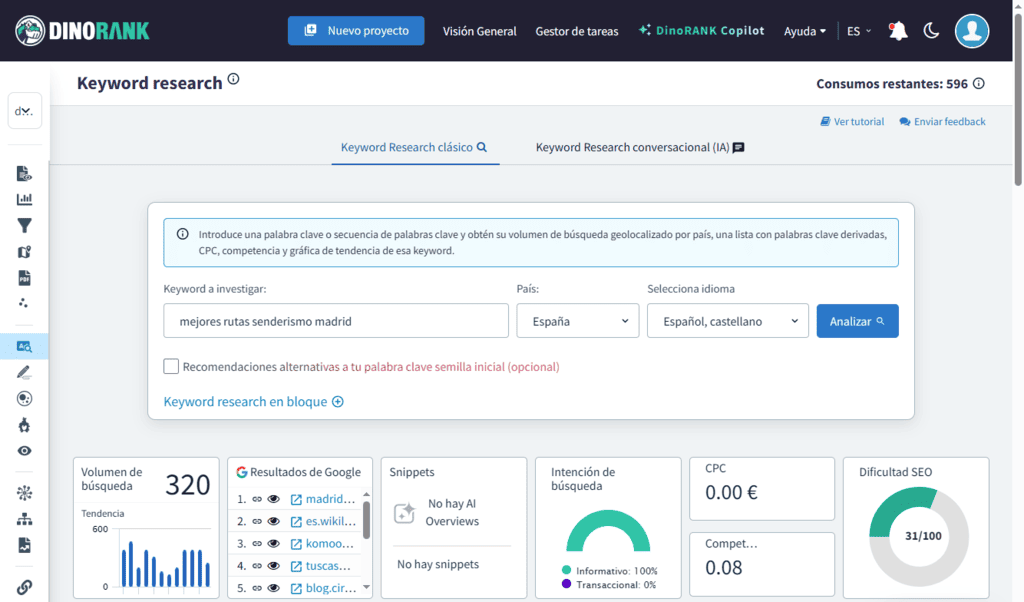The image size is (1024, 602).
Task: Click the Analizar button
Action: 857,320
